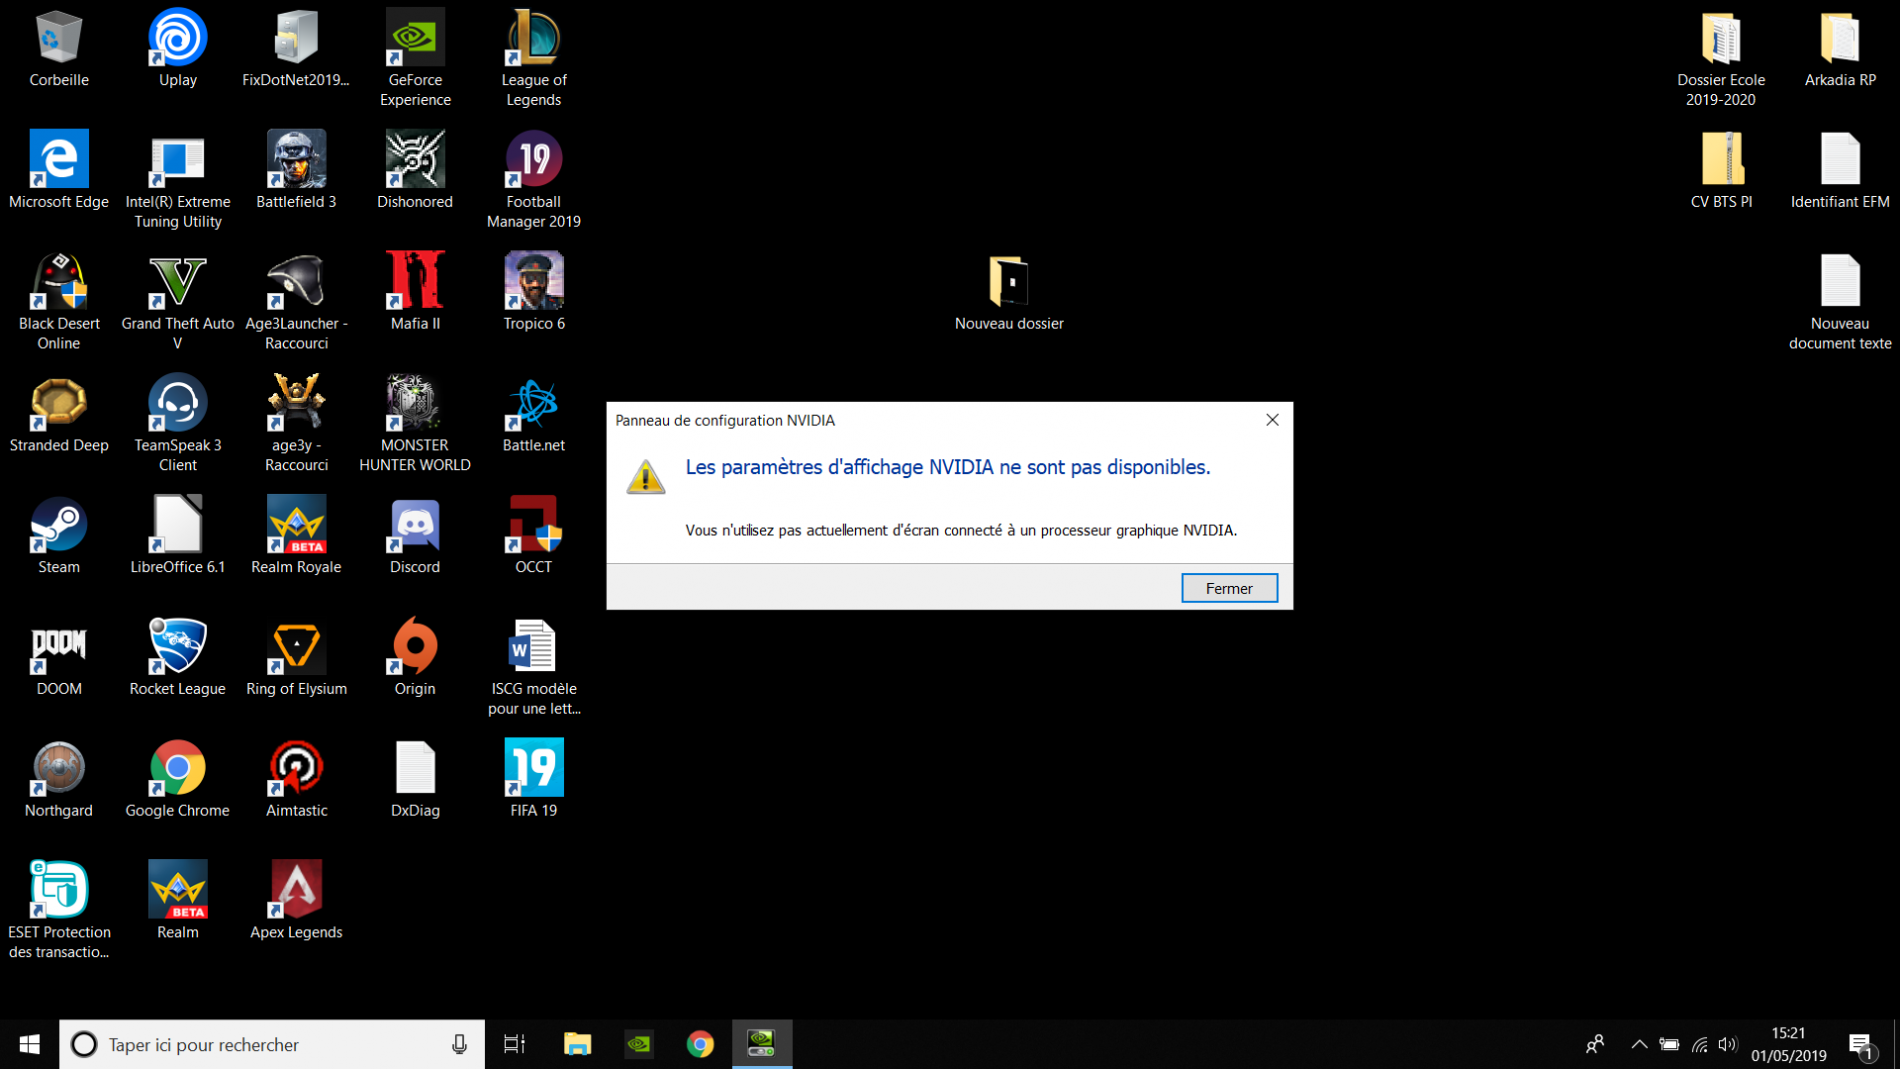This screenshot has height=1069, width=1900.
Task: Close the NVIDIA configuration panel dialog
Action: click(1272, 420)
